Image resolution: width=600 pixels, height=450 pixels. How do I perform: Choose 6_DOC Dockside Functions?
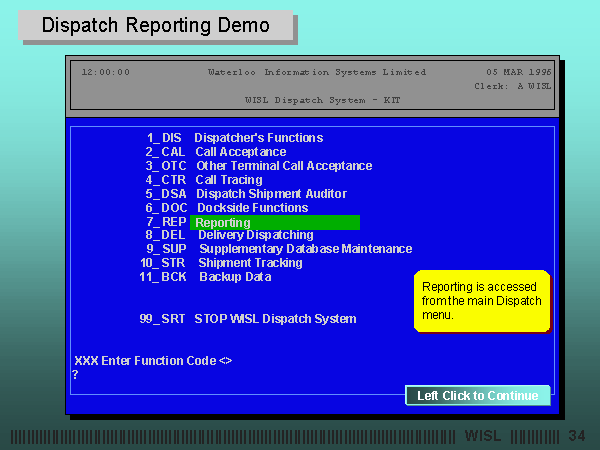(x=227, y=208)
